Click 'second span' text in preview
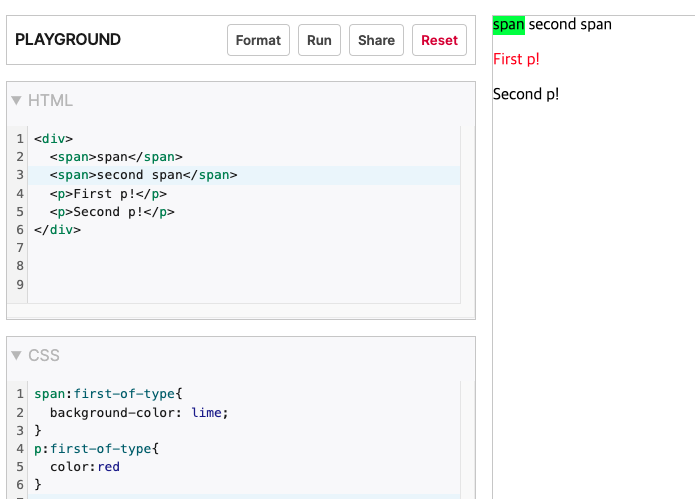The width and height of the screenshot is (695, 499). 570,24
